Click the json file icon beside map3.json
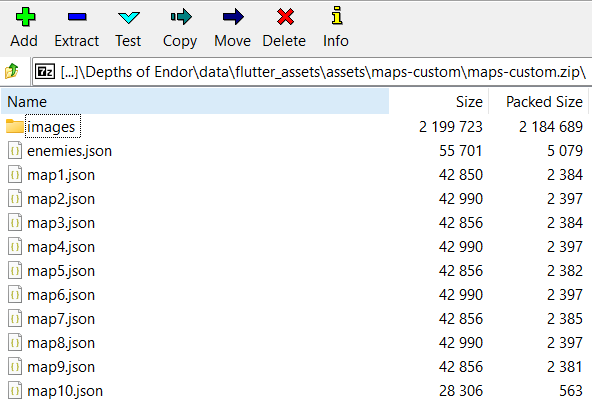The height and width of the screenshot is (408, 592). point(15,223)
